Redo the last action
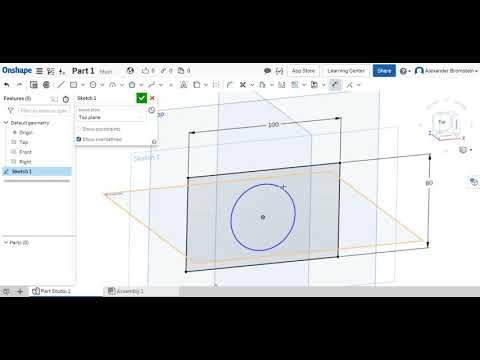480x360 pixels. (x=19, y=85)
